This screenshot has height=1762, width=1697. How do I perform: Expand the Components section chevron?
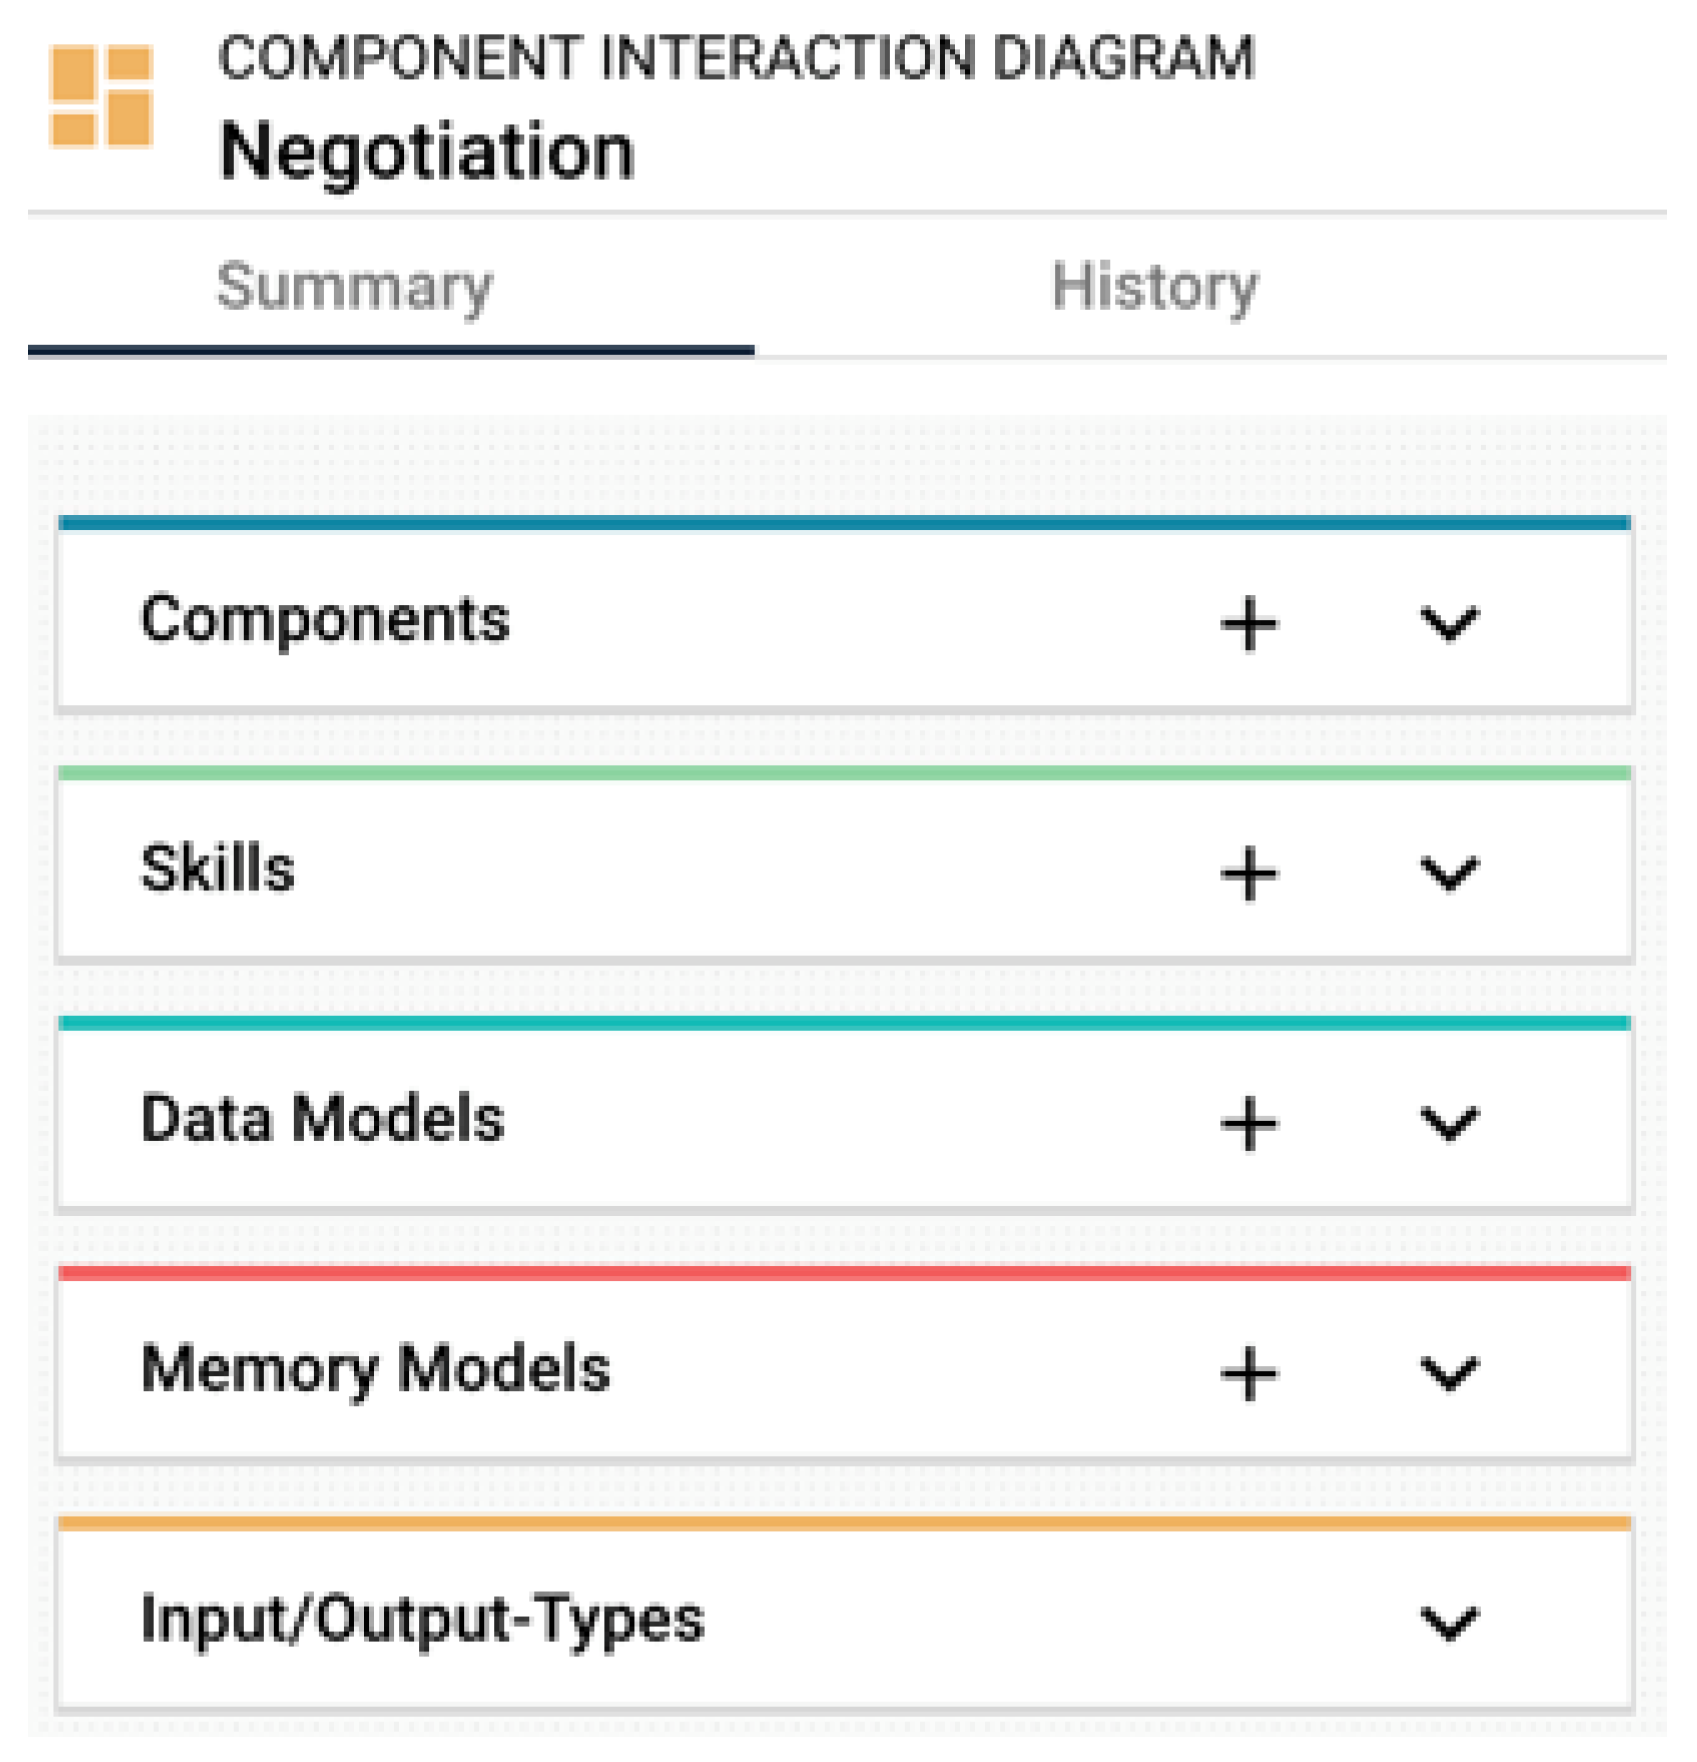1449,624
